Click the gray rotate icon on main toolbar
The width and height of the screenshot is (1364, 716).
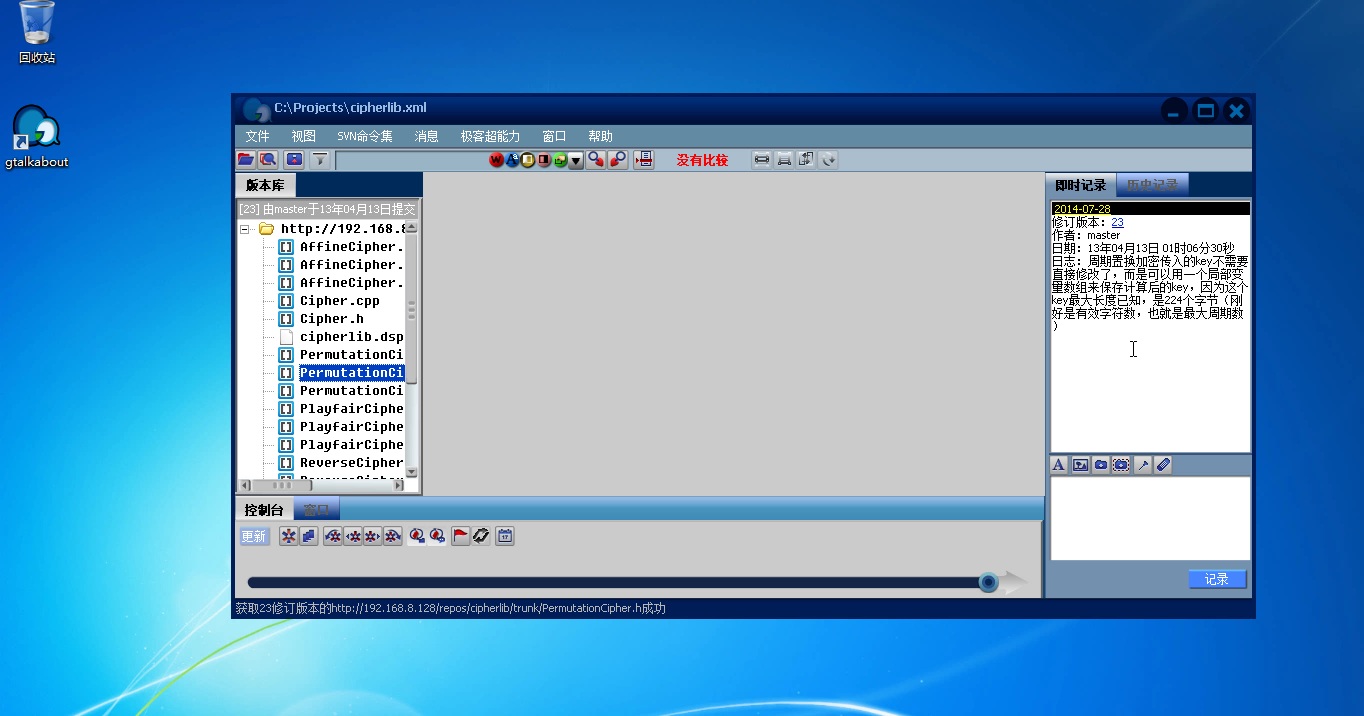tap(828, 159)
